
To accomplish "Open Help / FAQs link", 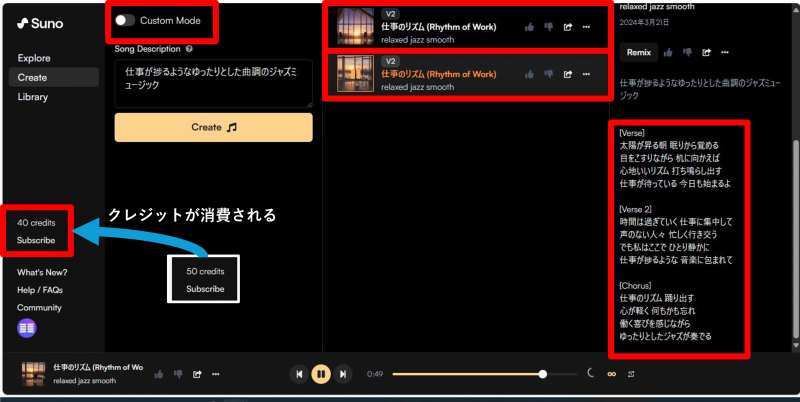I will pyautogui.click(x=40, y=290).
